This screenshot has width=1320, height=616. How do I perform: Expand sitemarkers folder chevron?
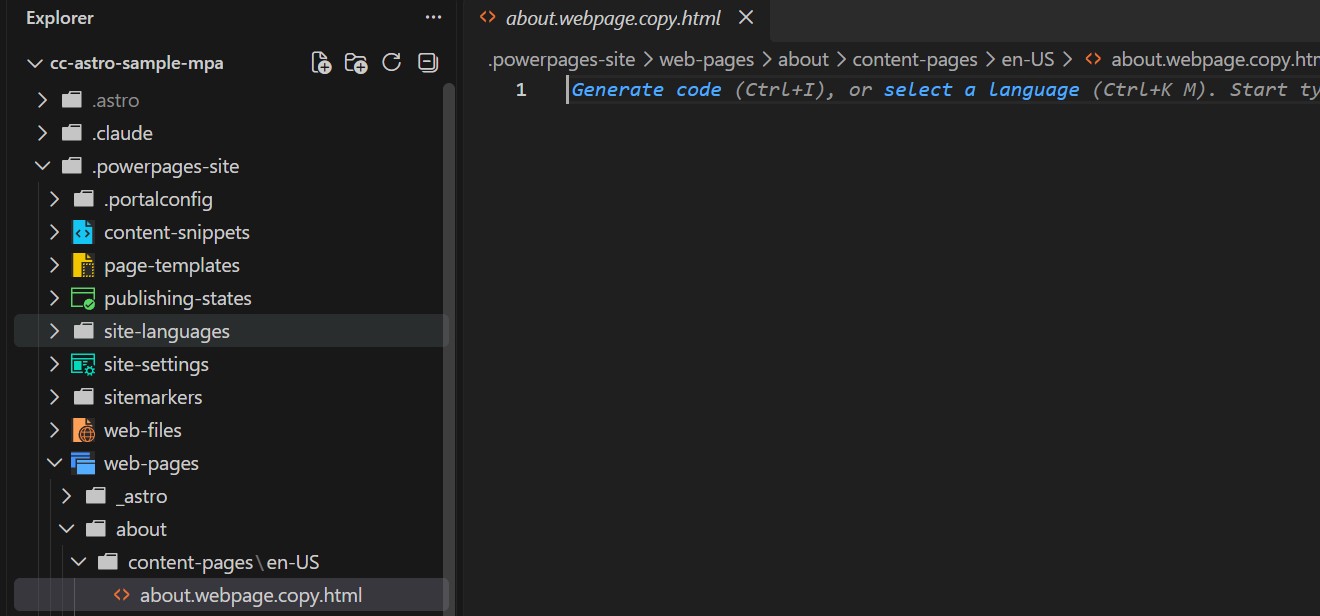(x=54, y=397)
